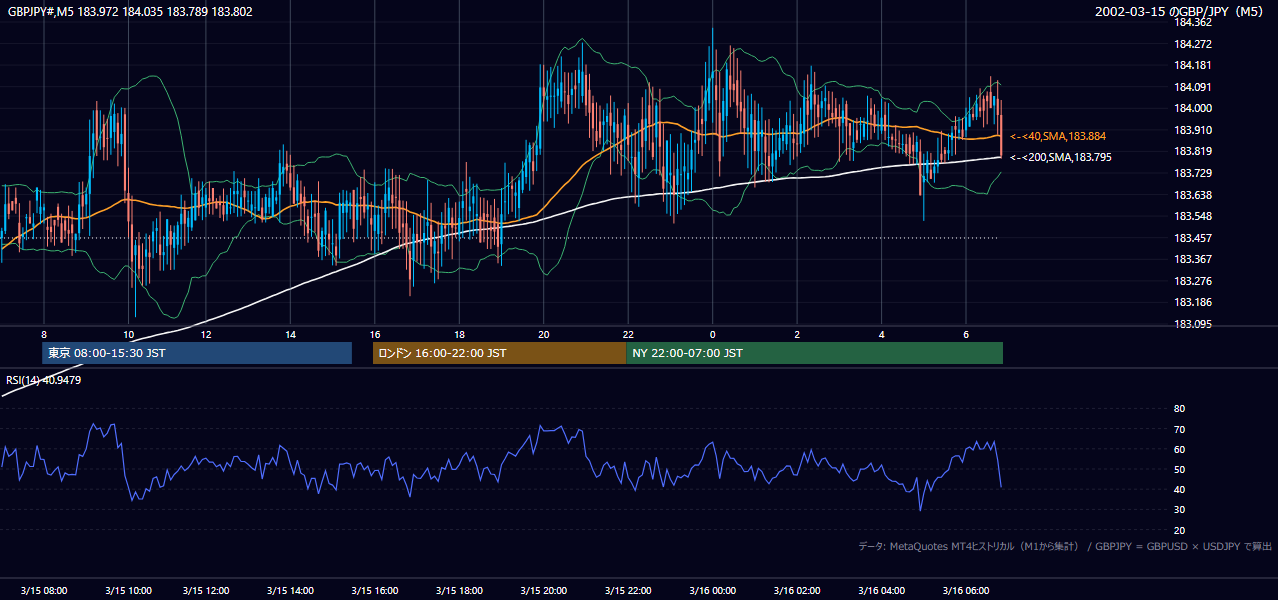This screenshot has width=1278, height=600.
Task: Click the 50 level on RSI scale
Action: point(1179,469)
